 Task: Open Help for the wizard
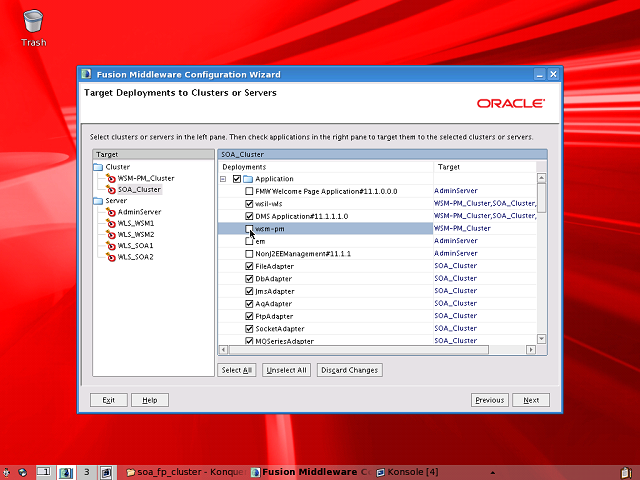[x=150, y=400]
